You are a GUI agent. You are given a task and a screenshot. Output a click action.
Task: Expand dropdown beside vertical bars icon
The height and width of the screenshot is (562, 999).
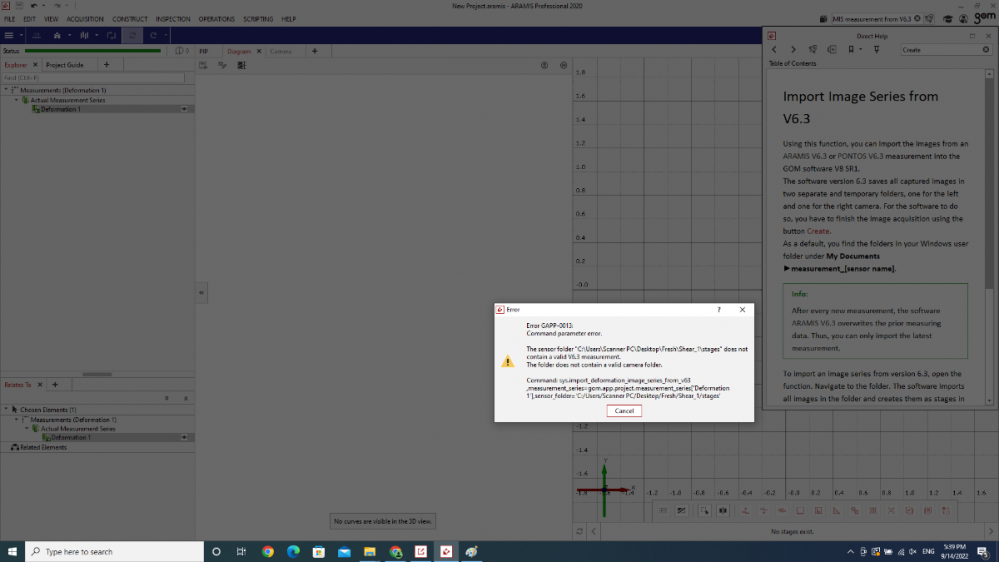pos(96,36)
